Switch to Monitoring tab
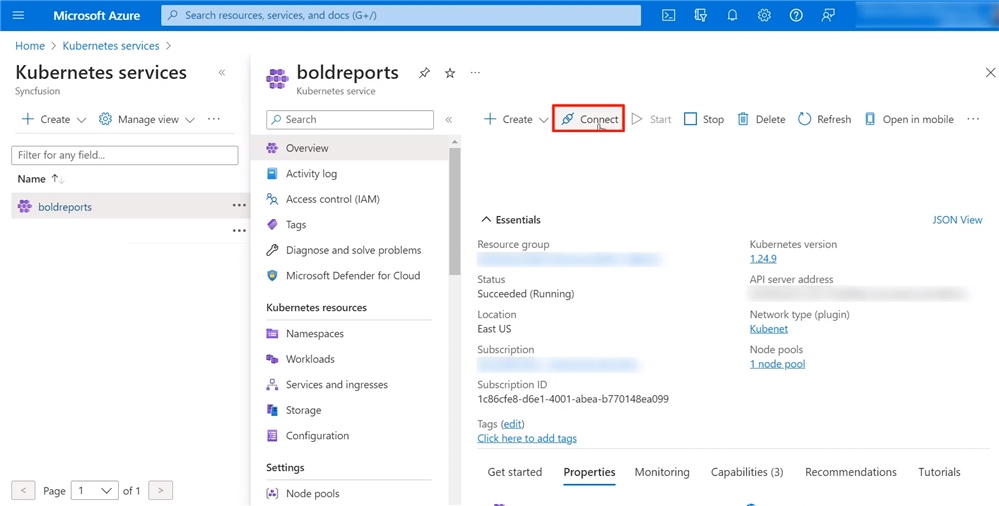The height and width of the screenshot is (506, 999). pos(662,472)
